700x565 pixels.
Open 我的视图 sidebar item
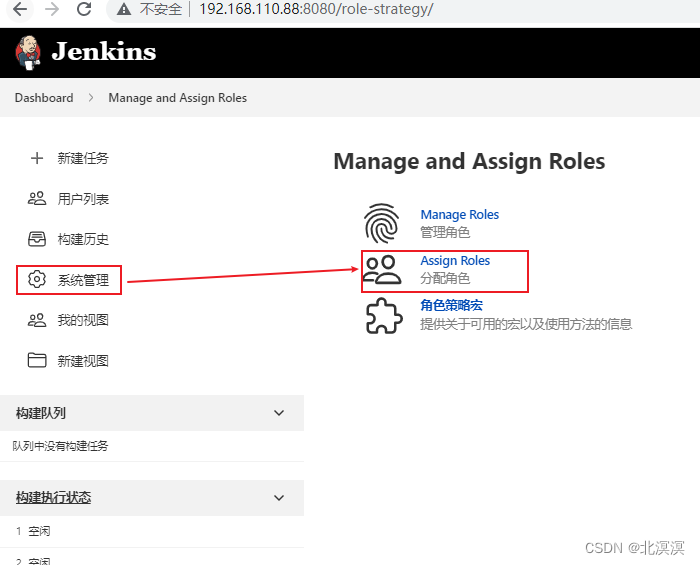83,320
